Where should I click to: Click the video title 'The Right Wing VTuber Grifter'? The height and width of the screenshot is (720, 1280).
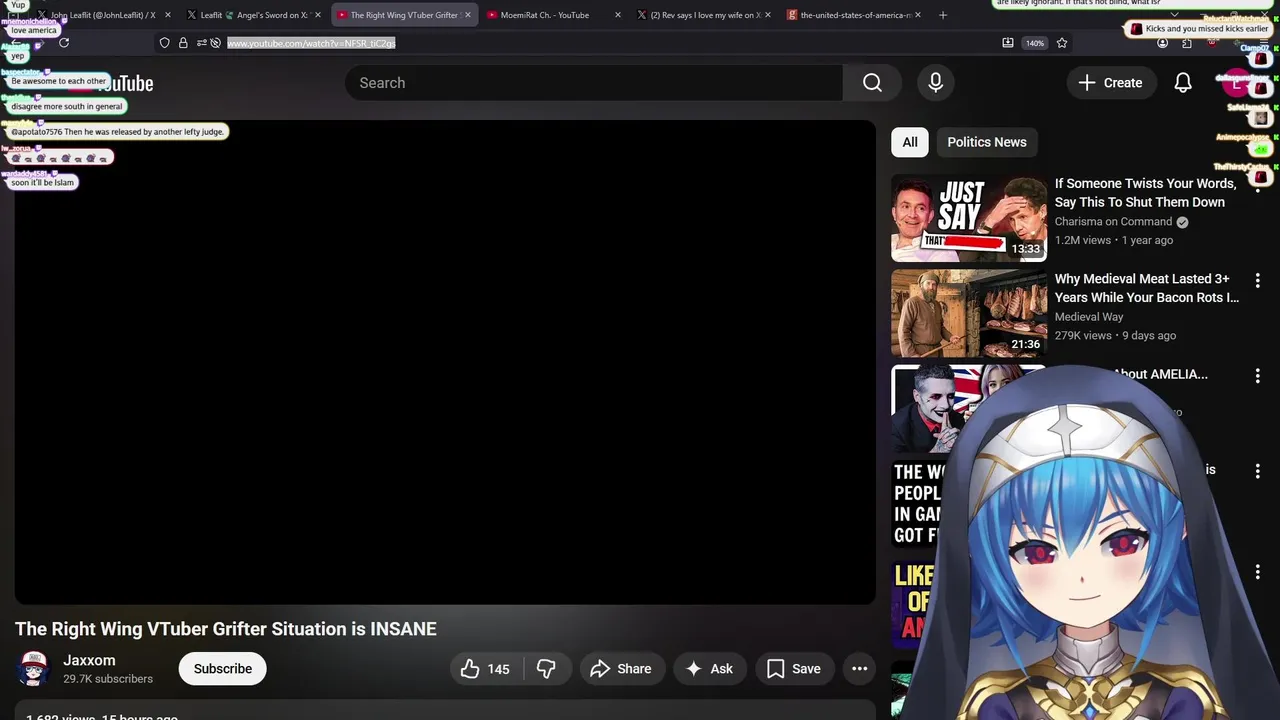226,629
